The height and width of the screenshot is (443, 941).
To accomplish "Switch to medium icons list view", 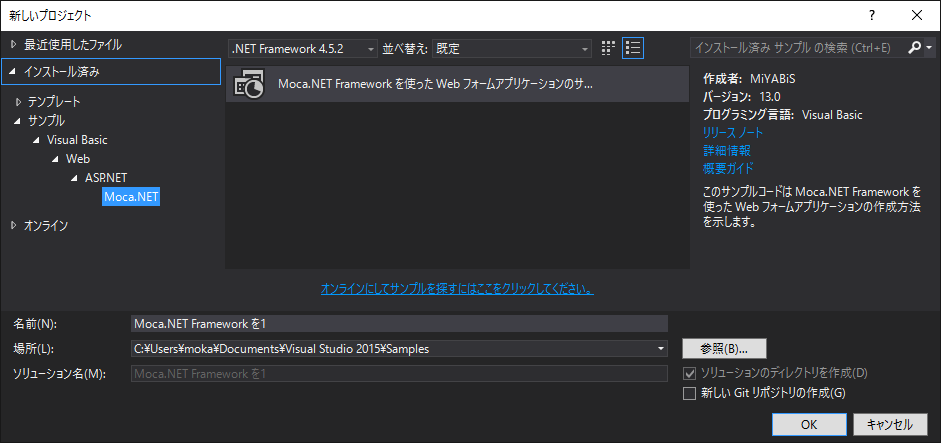I will coord(633,49).
